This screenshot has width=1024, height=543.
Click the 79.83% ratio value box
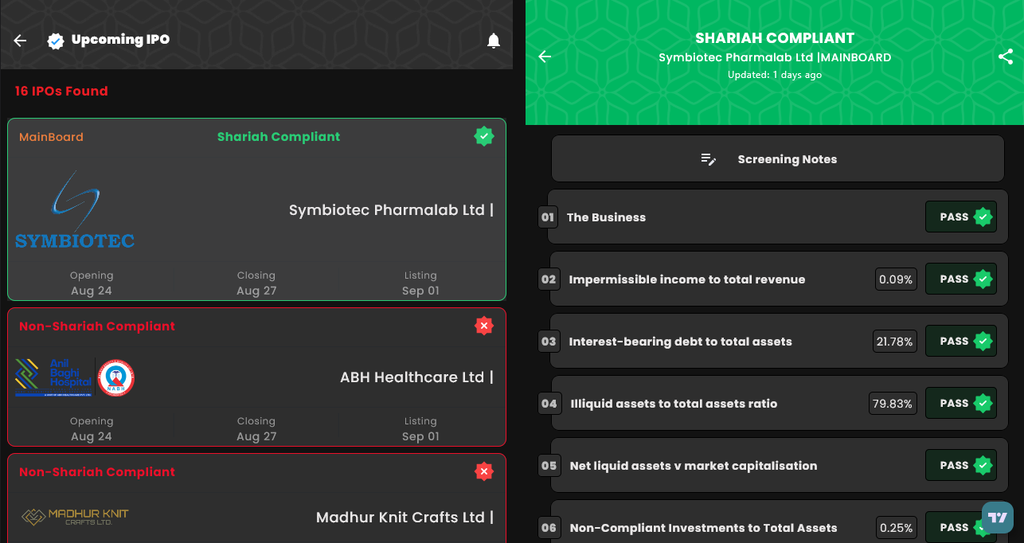(x=892, y=404)
